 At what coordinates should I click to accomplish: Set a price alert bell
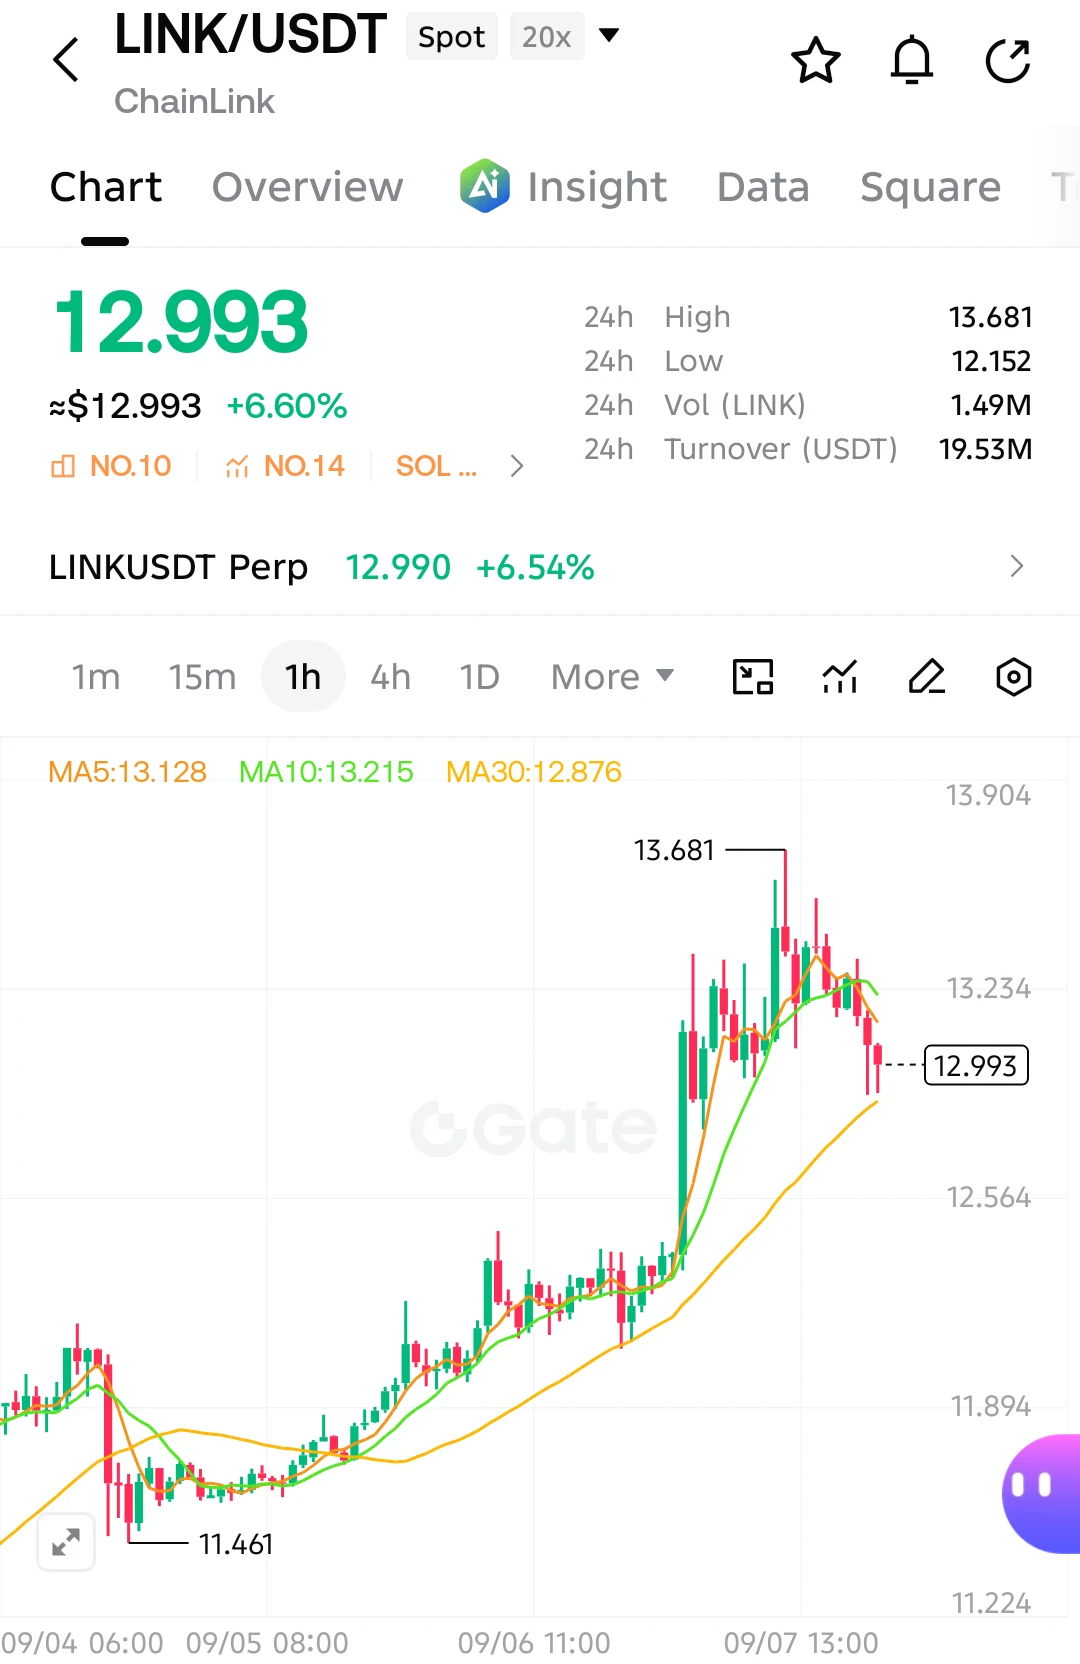click(912, 61)
